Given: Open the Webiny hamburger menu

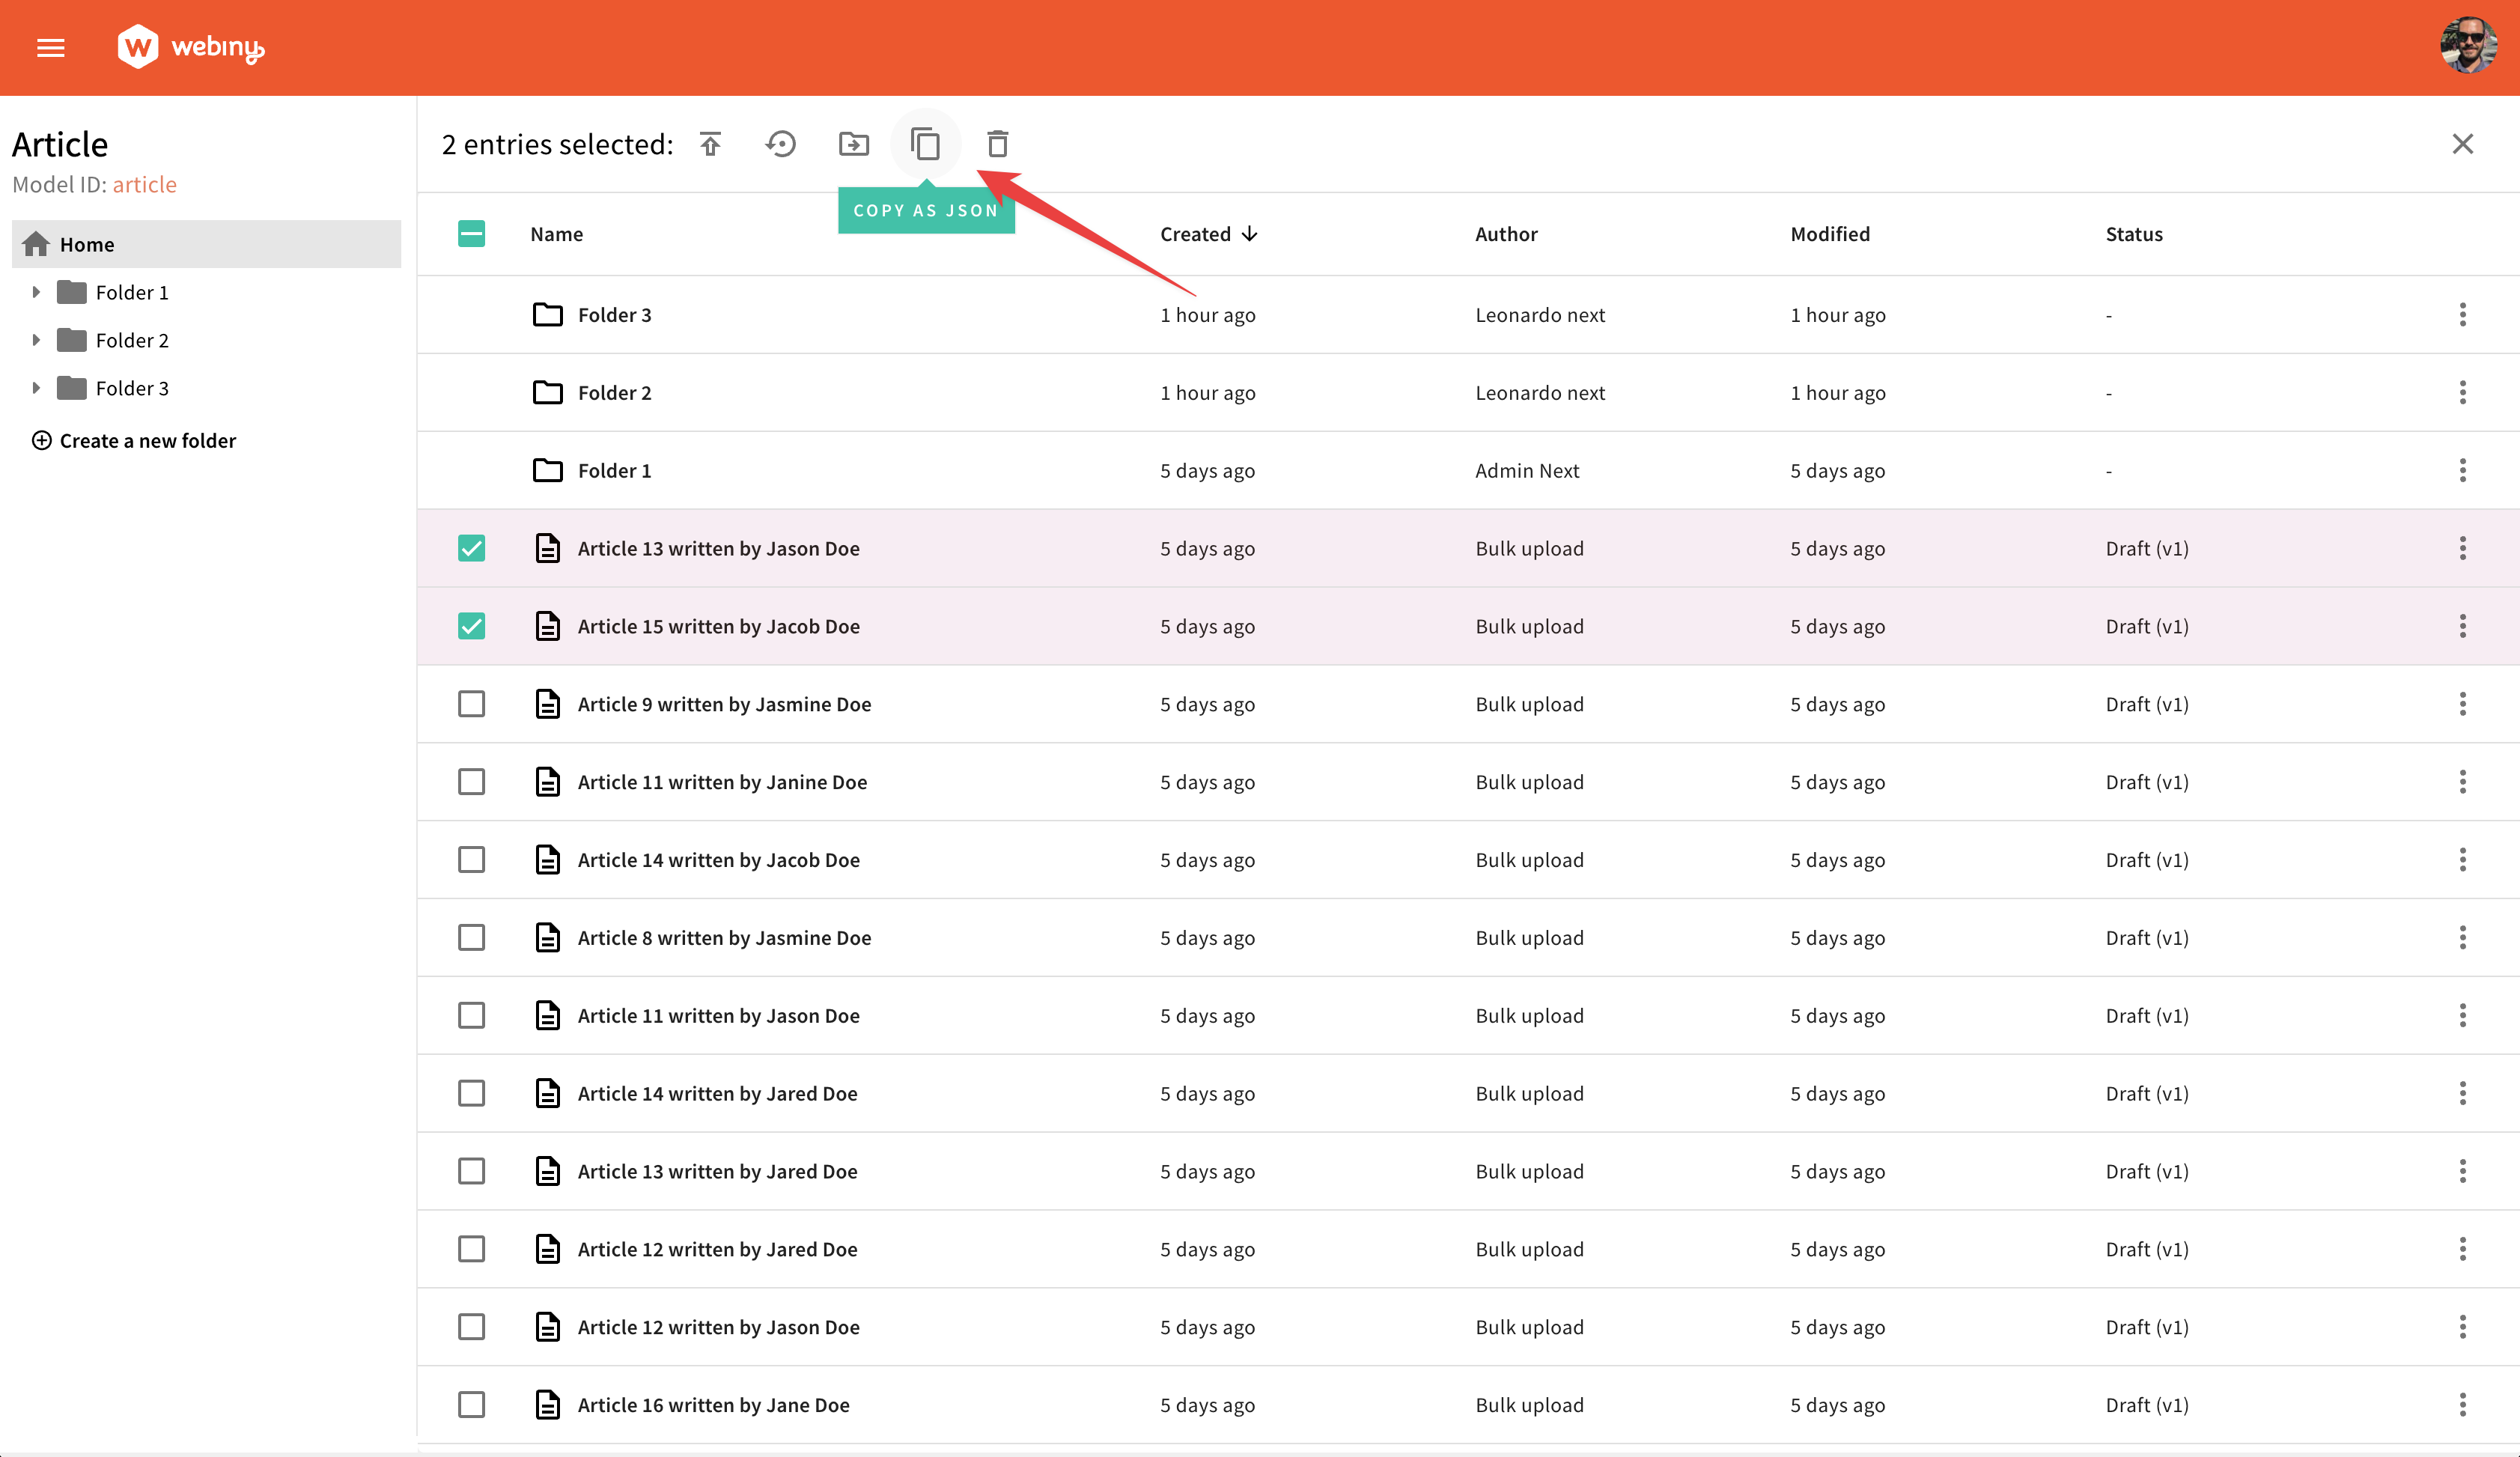Looking at the screenshot, I should coord(50,47).
